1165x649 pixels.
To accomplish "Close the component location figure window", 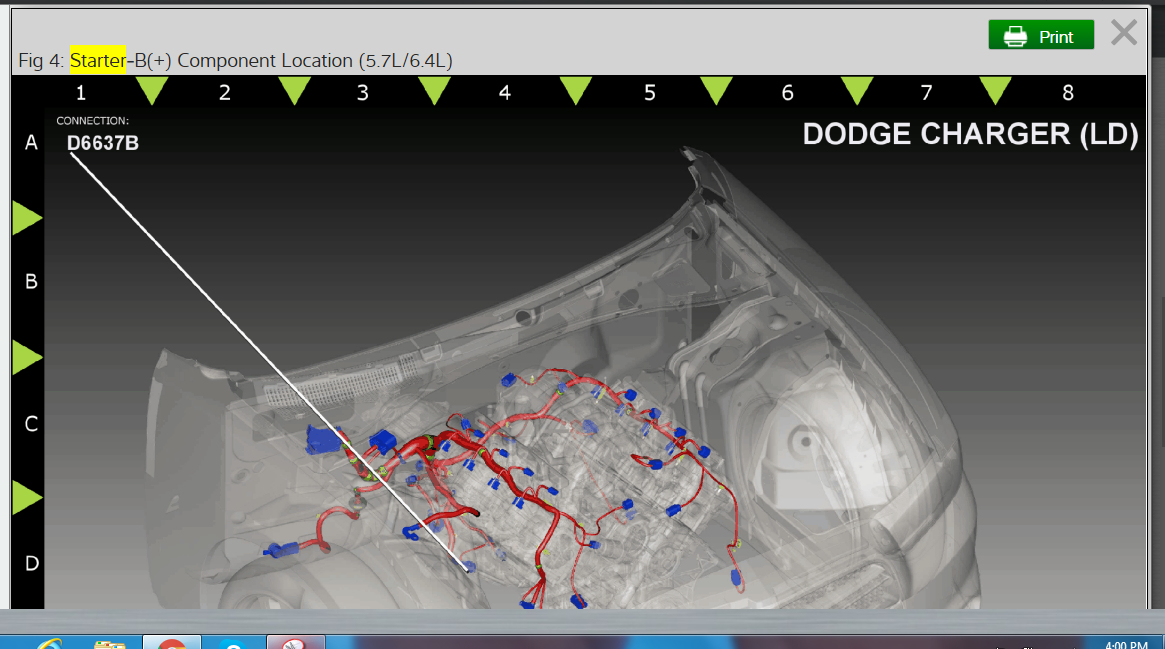I will click(x=1123, y=33).
